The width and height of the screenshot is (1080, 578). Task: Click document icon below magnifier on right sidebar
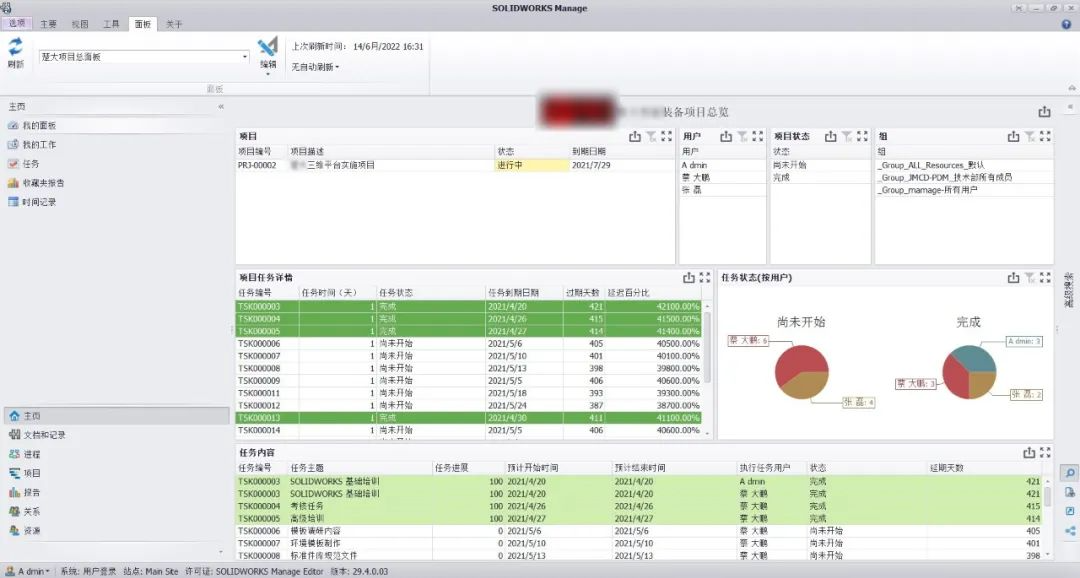click(x=1070, y=492)
